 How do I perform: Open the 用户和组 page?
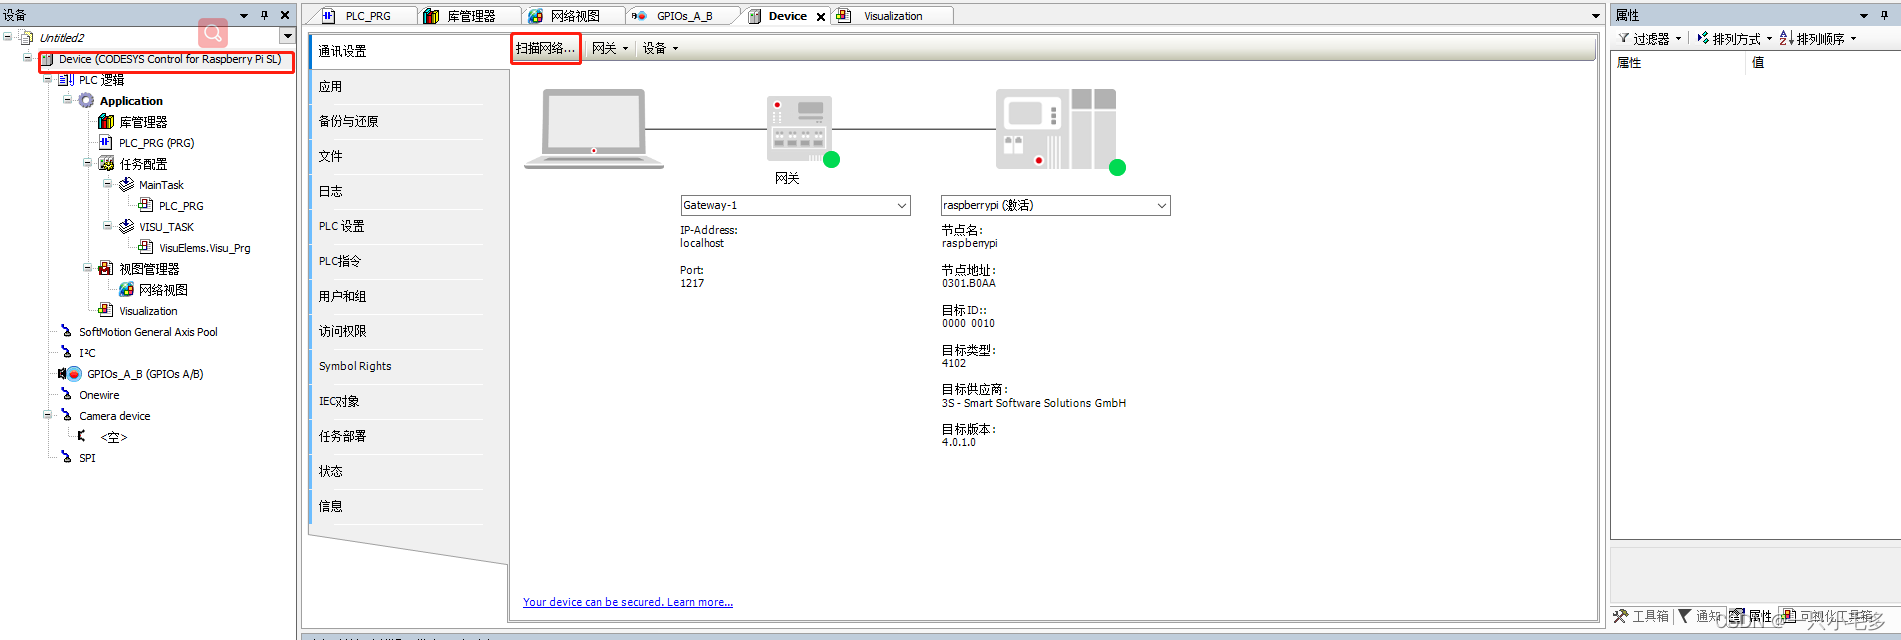point(397,297)
